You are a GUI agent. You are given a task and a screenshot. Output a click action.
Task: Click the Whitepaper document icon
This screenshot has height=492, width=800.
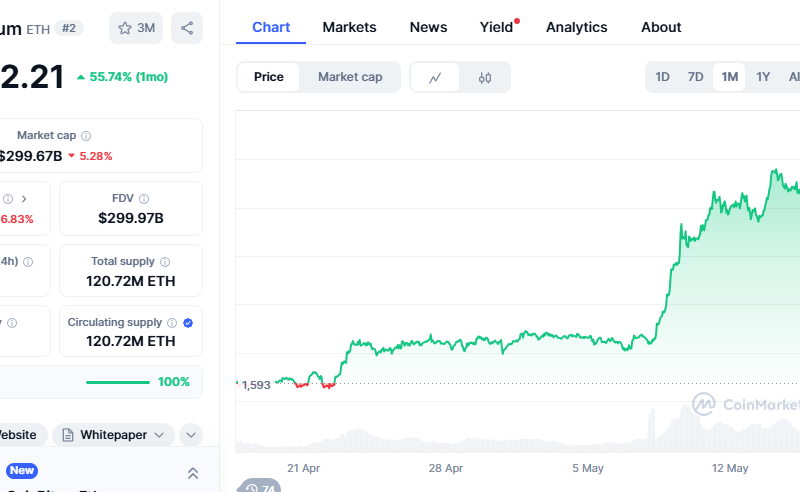[67, 435]
